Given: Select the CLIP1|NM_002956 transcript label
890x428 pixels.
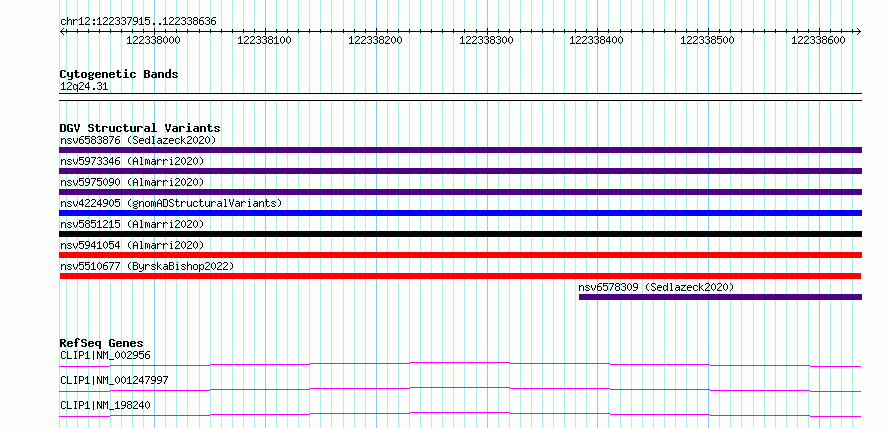Looking at the screenshot, I should [105, 355].
